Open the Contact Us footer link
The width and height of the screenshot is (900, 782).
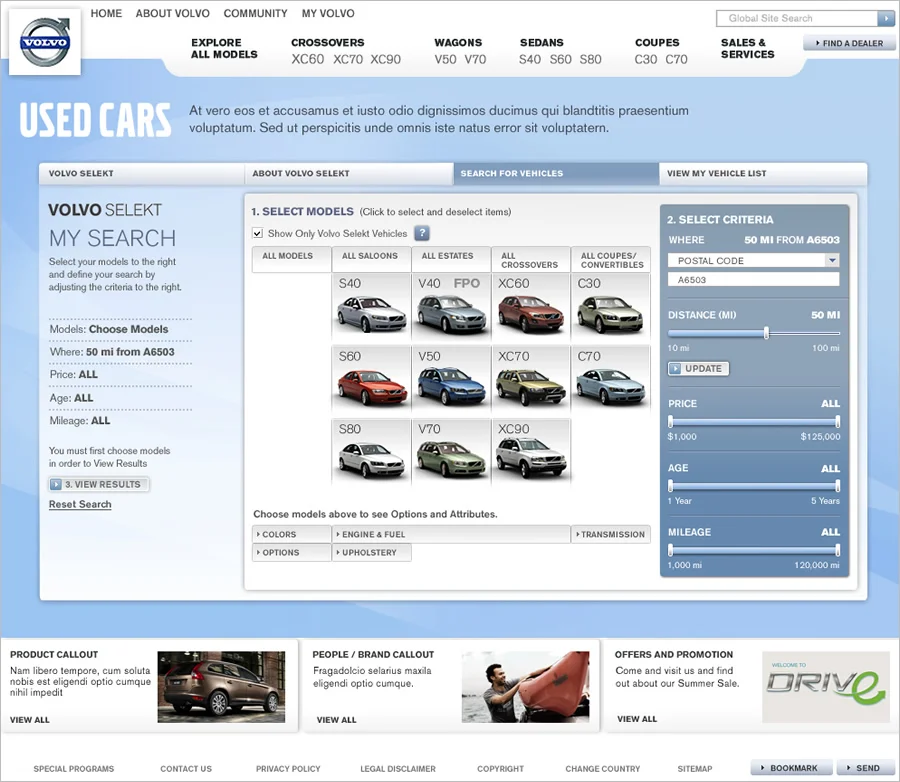coord(186,769)
